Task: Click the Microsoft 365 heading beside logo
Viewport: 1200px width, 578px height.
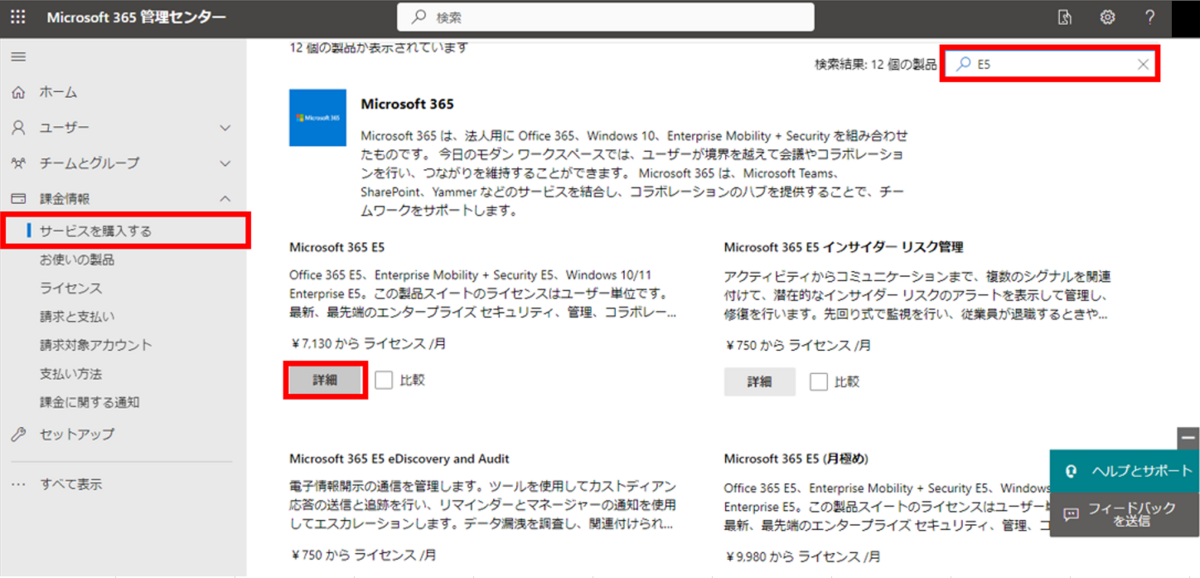Action: [x=407, y=104]
